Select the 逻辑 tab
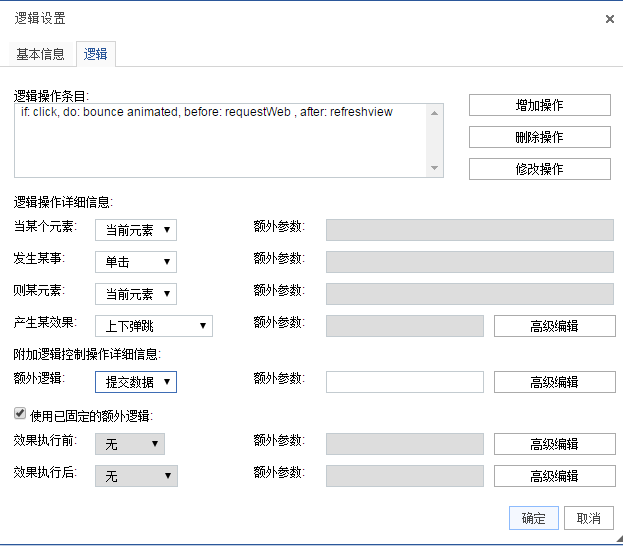This screenshot has height=546, width=623. (x=96, y=54)
